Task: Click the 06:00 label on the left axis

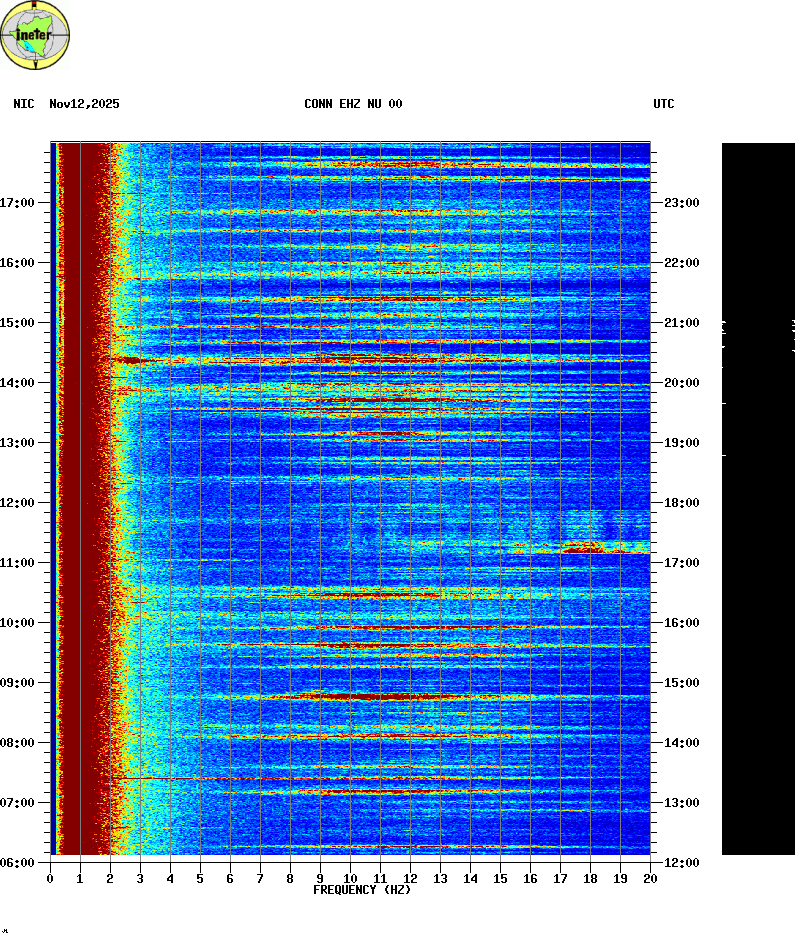Action: tap(18, 862)
